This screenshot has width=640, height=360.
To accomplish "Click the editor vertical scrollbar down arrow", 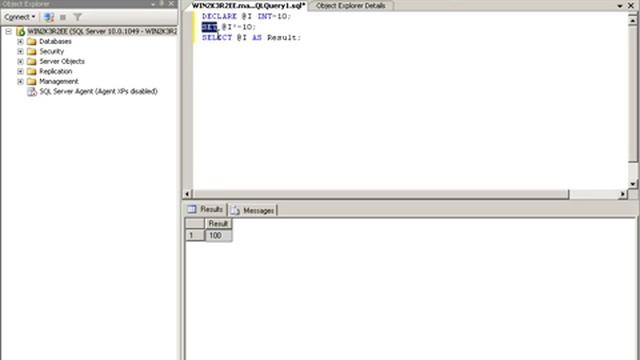I will (633, 184).
